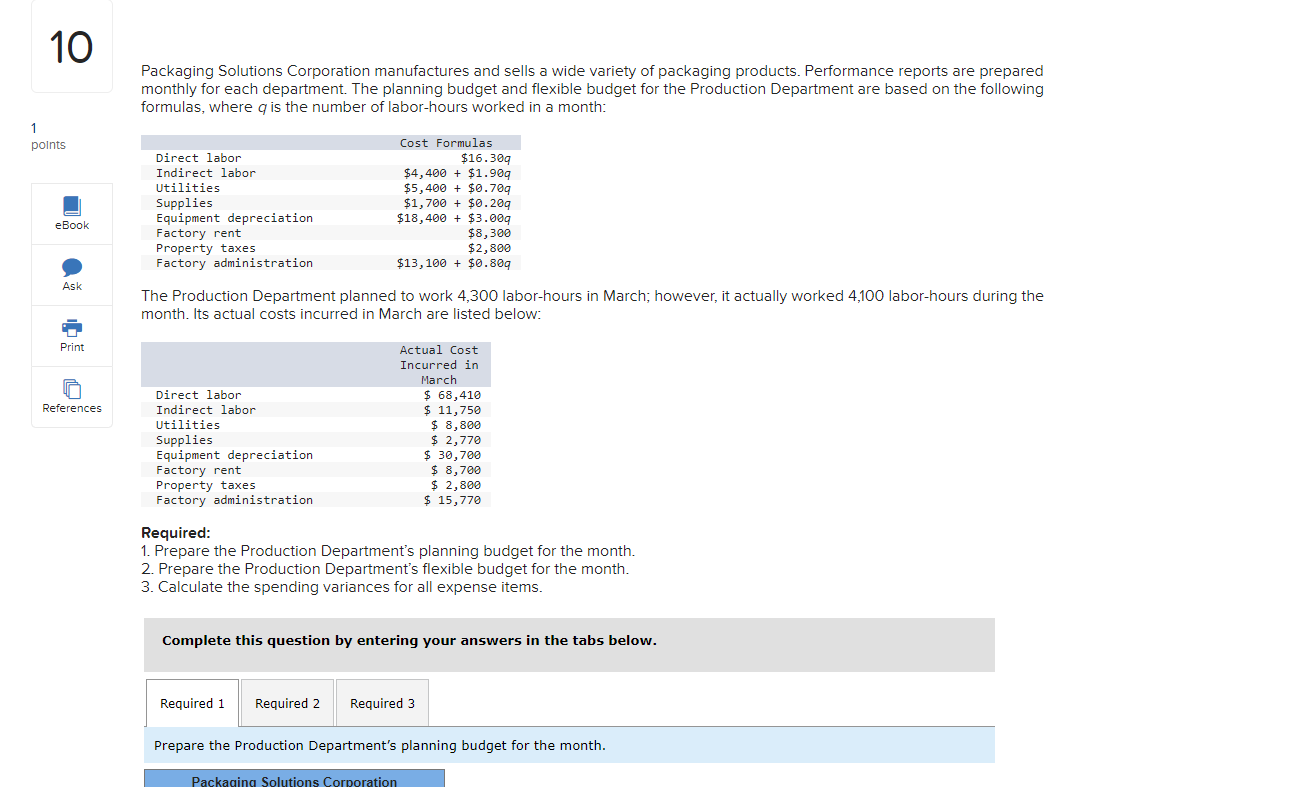Viewport: 1296px width, 787px height.
Task: Click requirement 1 planning budget text
Action: tap(388, 551)
